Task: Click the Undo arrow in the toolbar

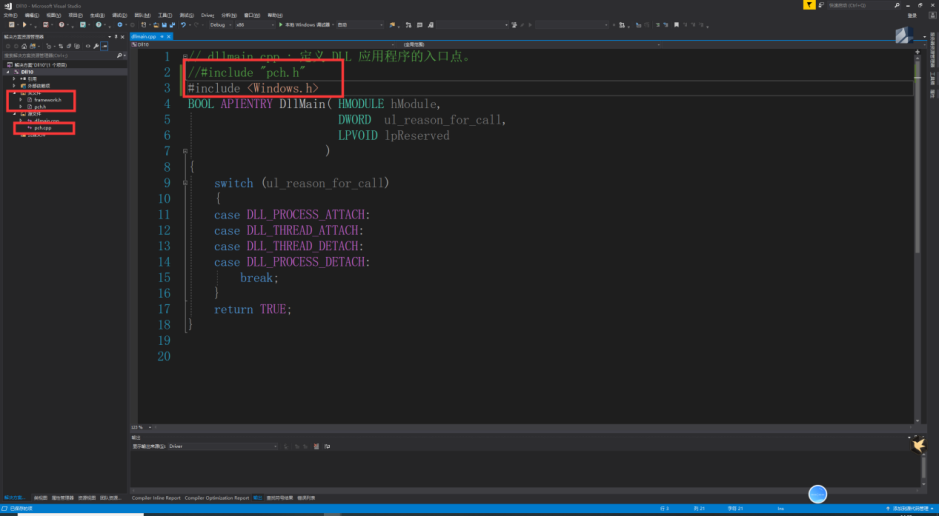Action: click(x=184, y=25)
